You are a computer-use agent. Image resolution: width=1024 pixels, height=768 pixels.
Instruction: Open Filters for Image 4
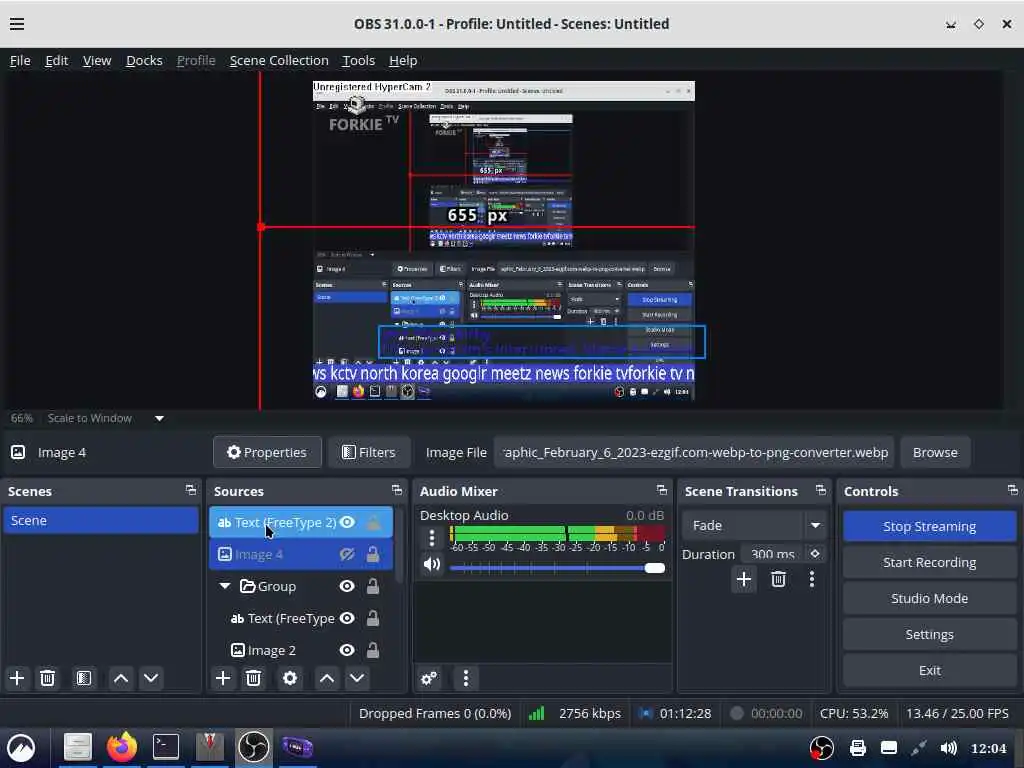[x=369, y=453]
